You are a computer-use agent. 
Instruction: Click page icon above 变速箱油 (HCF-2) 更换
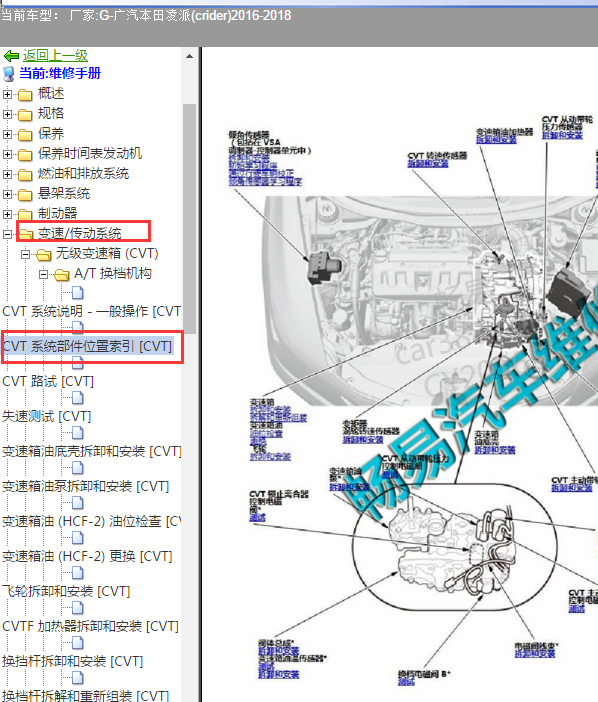[x=78, y=538]
